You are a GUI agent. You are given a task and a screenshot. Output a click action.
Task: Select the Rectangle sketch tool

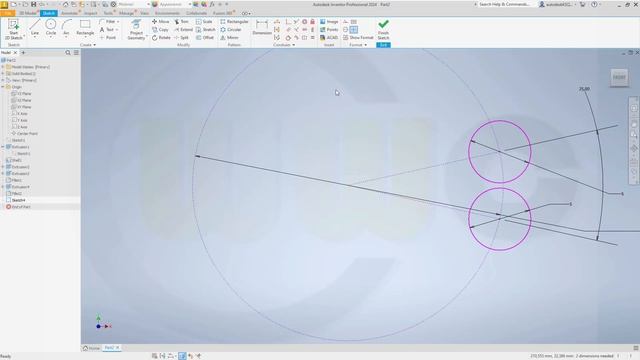pyautogui.click(x=85, y=28)
